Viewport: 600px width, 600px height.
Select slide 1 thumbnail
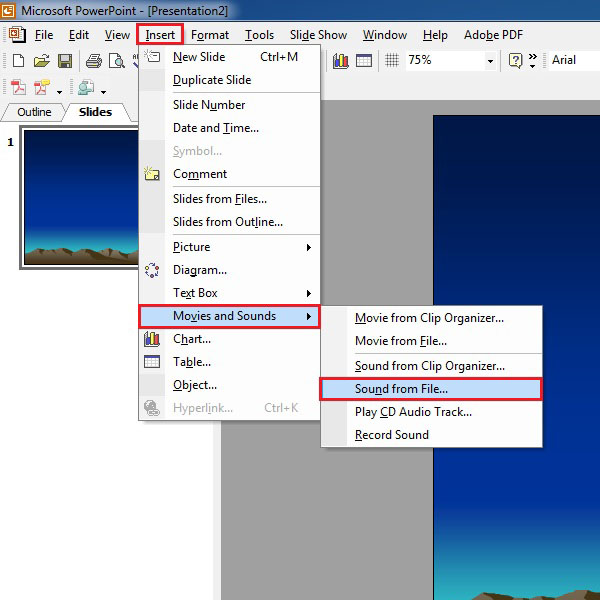pyautogui.click(x=81, y=198)
